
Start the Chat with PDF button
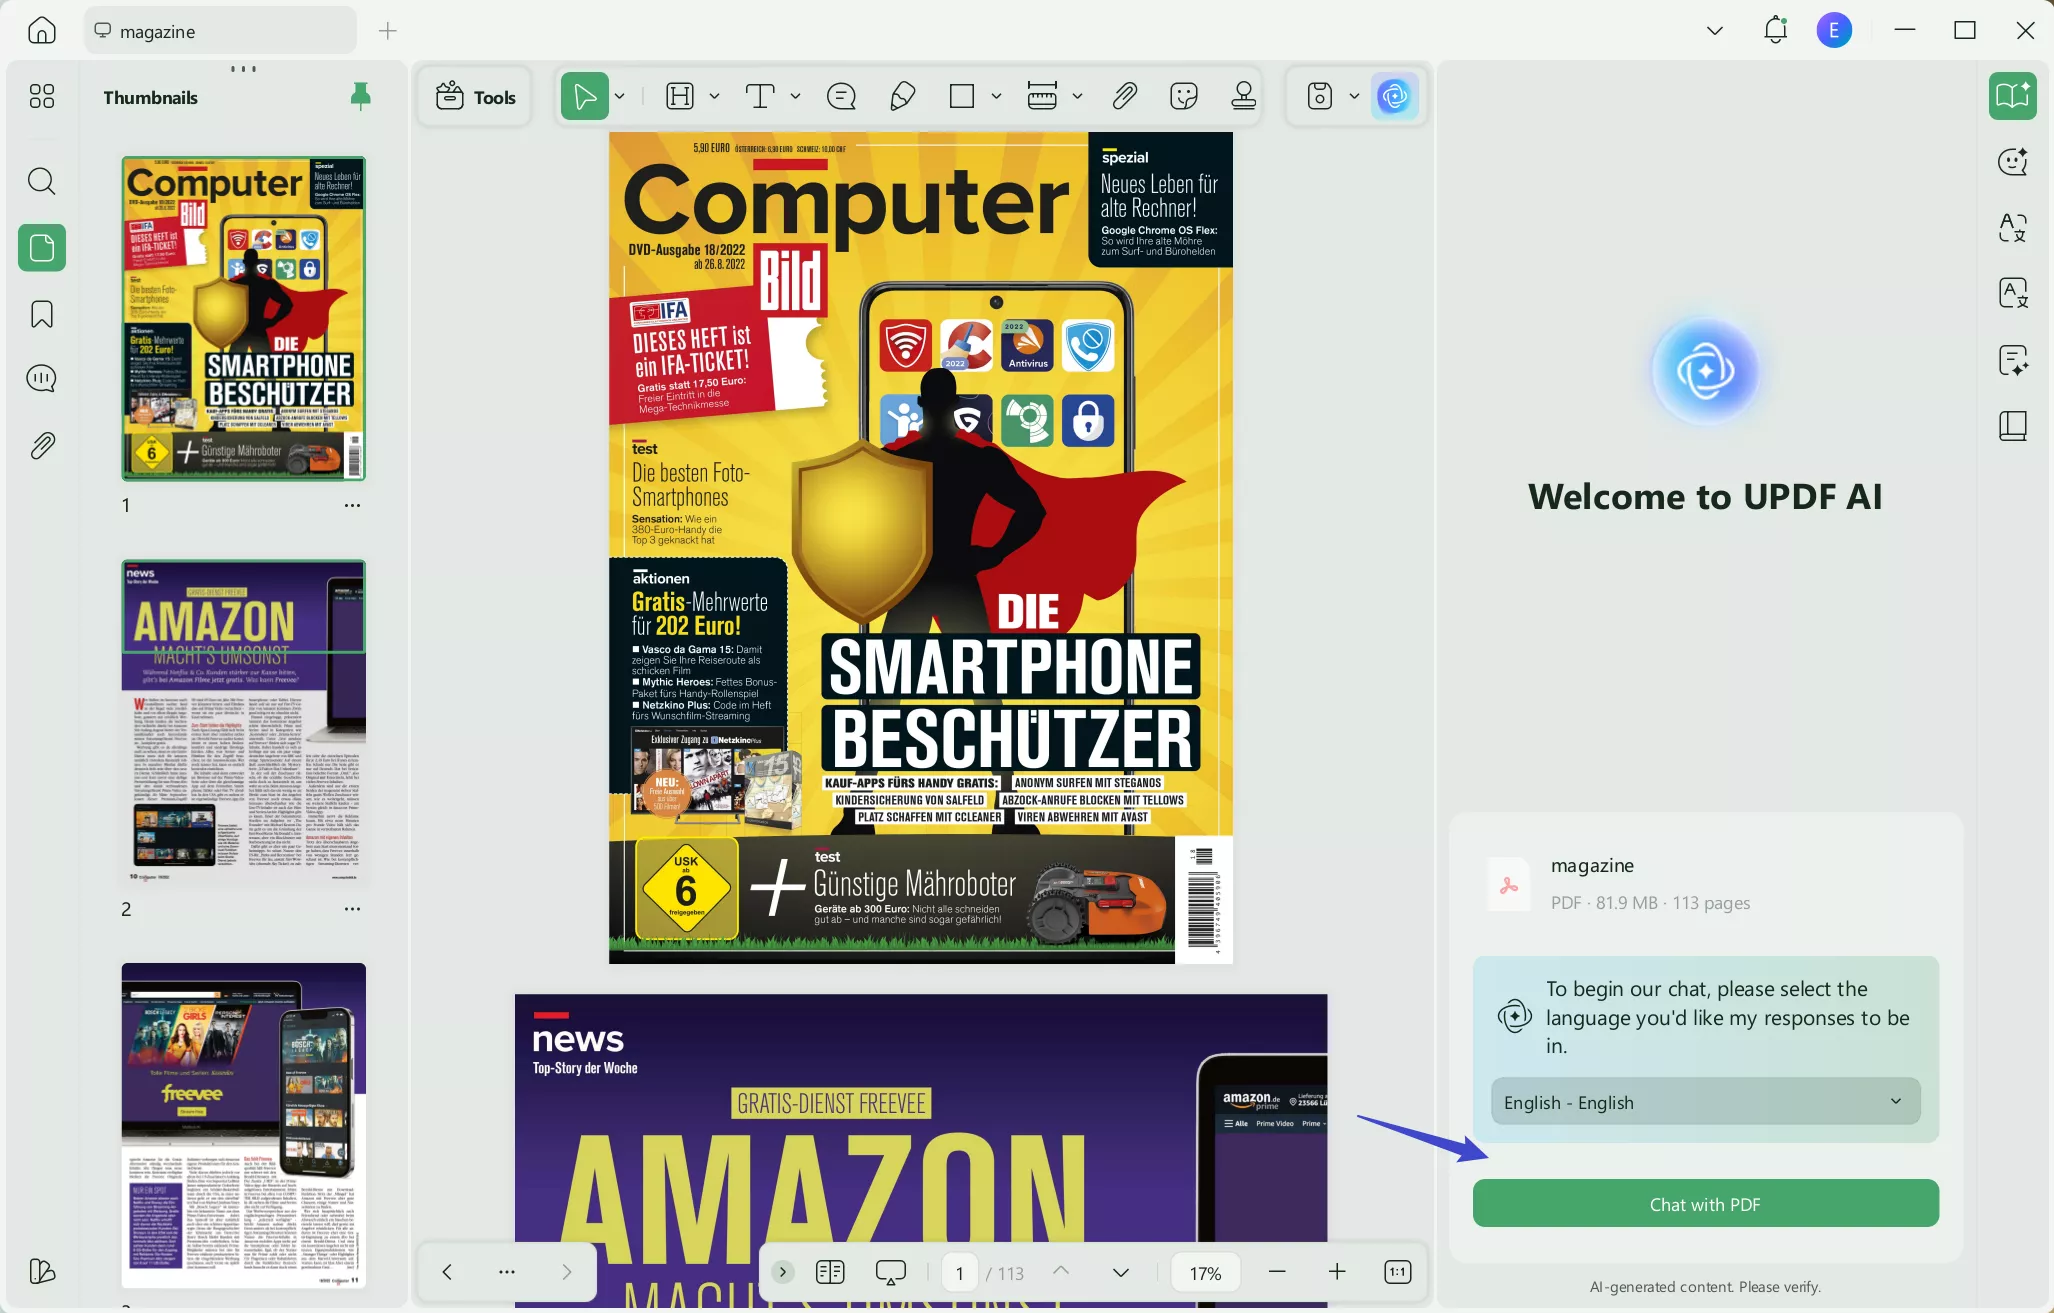tap(1705, 1204)
